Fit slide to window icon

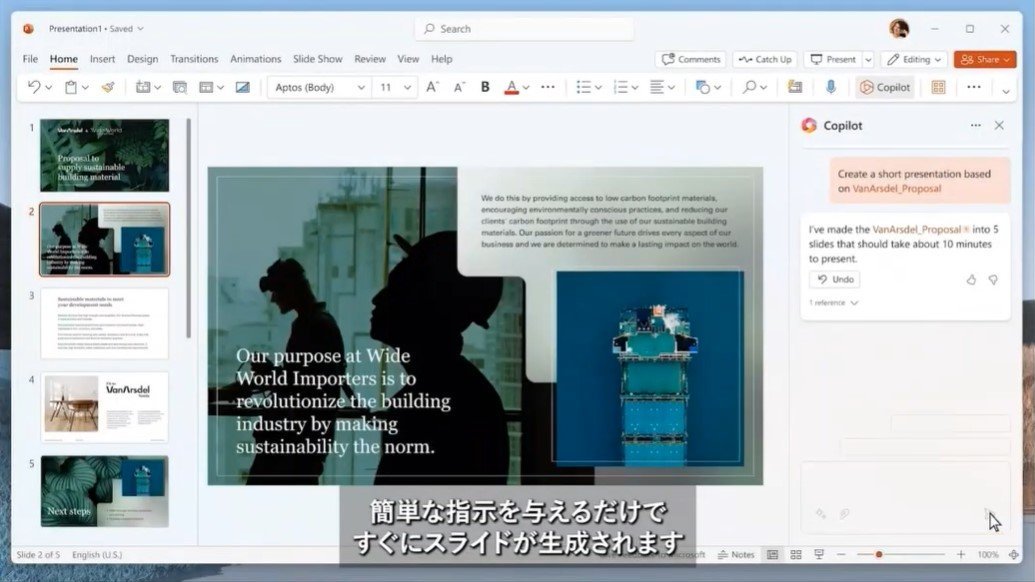pyautogui.click(x=1014, y=555)
